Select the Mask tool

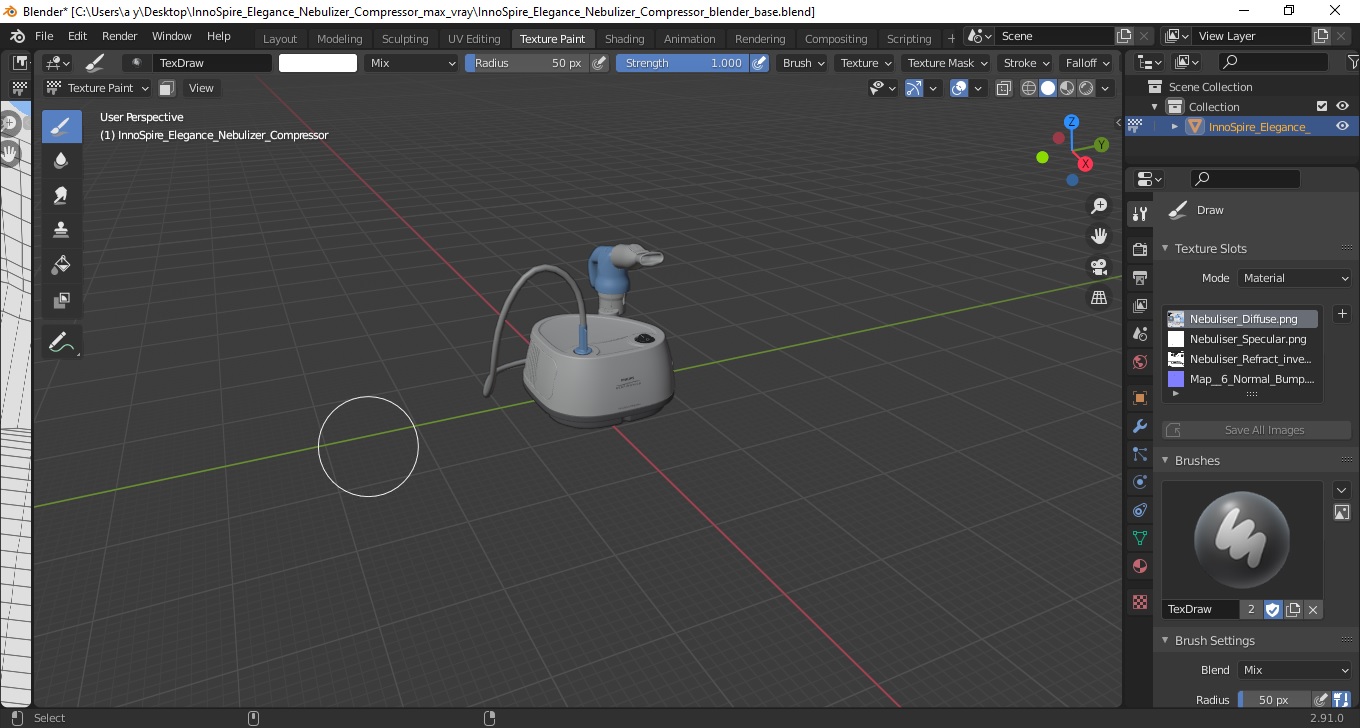tap(61, 300)
